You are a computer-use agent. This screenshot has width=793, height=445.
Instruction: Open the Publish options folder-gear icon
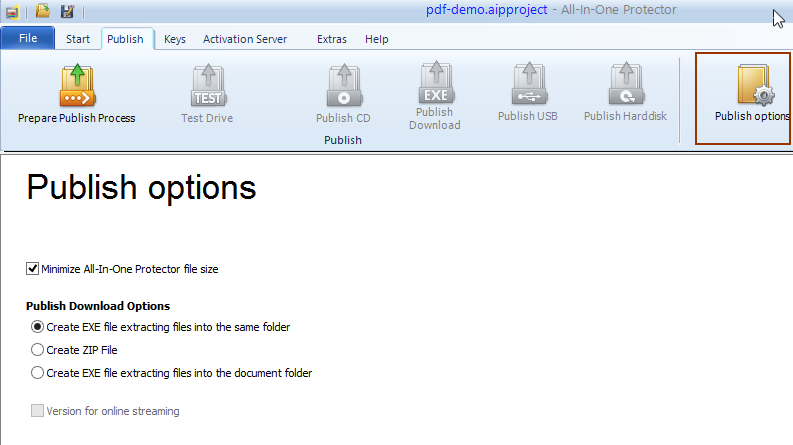[756, 84]
